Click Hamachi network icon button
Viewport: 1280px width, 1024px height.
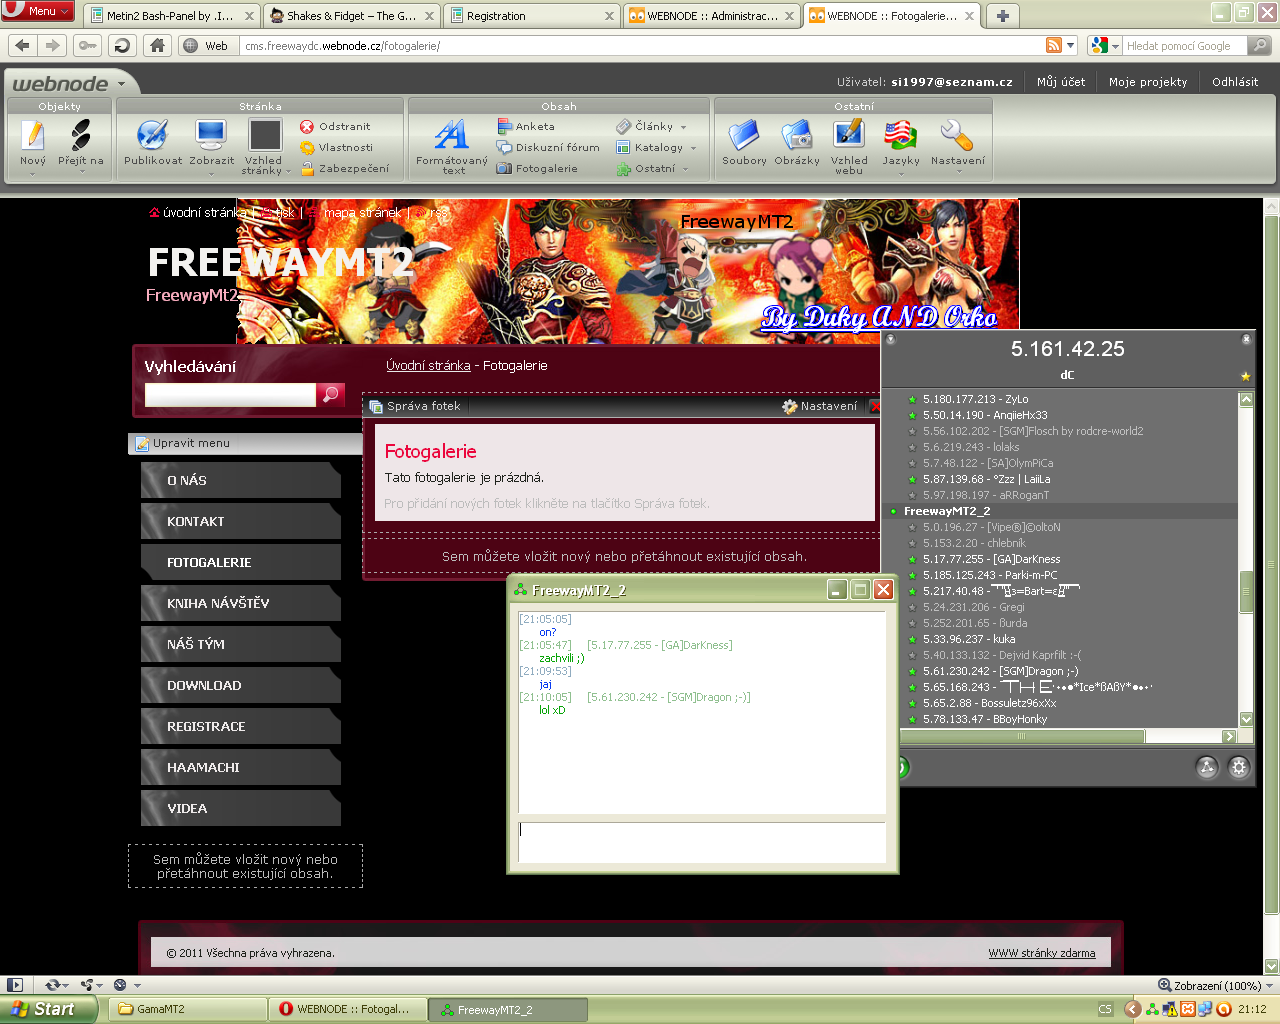(1207, 767)
